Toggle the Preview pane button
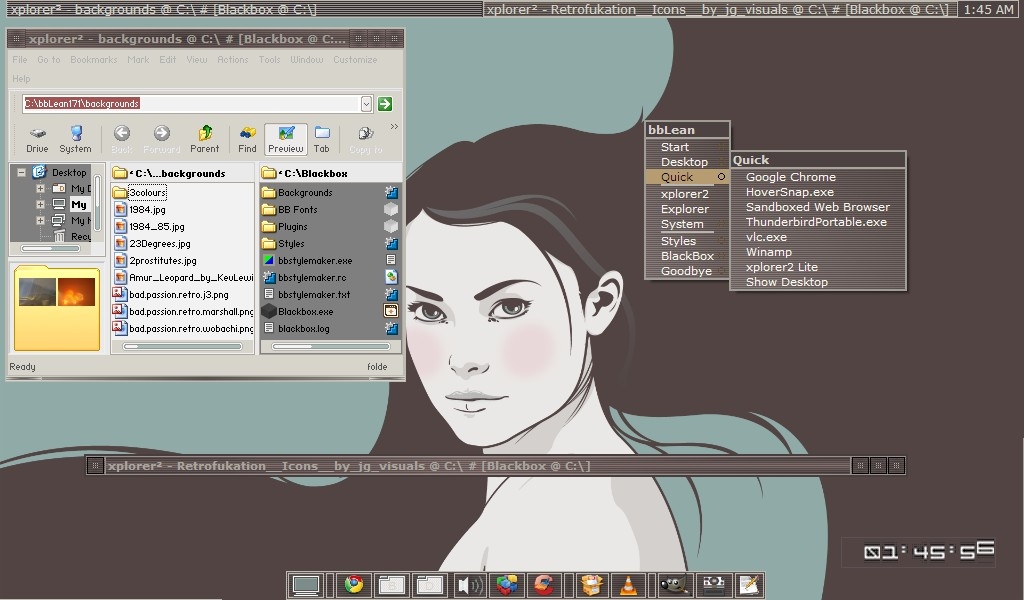 coord(285,139)
